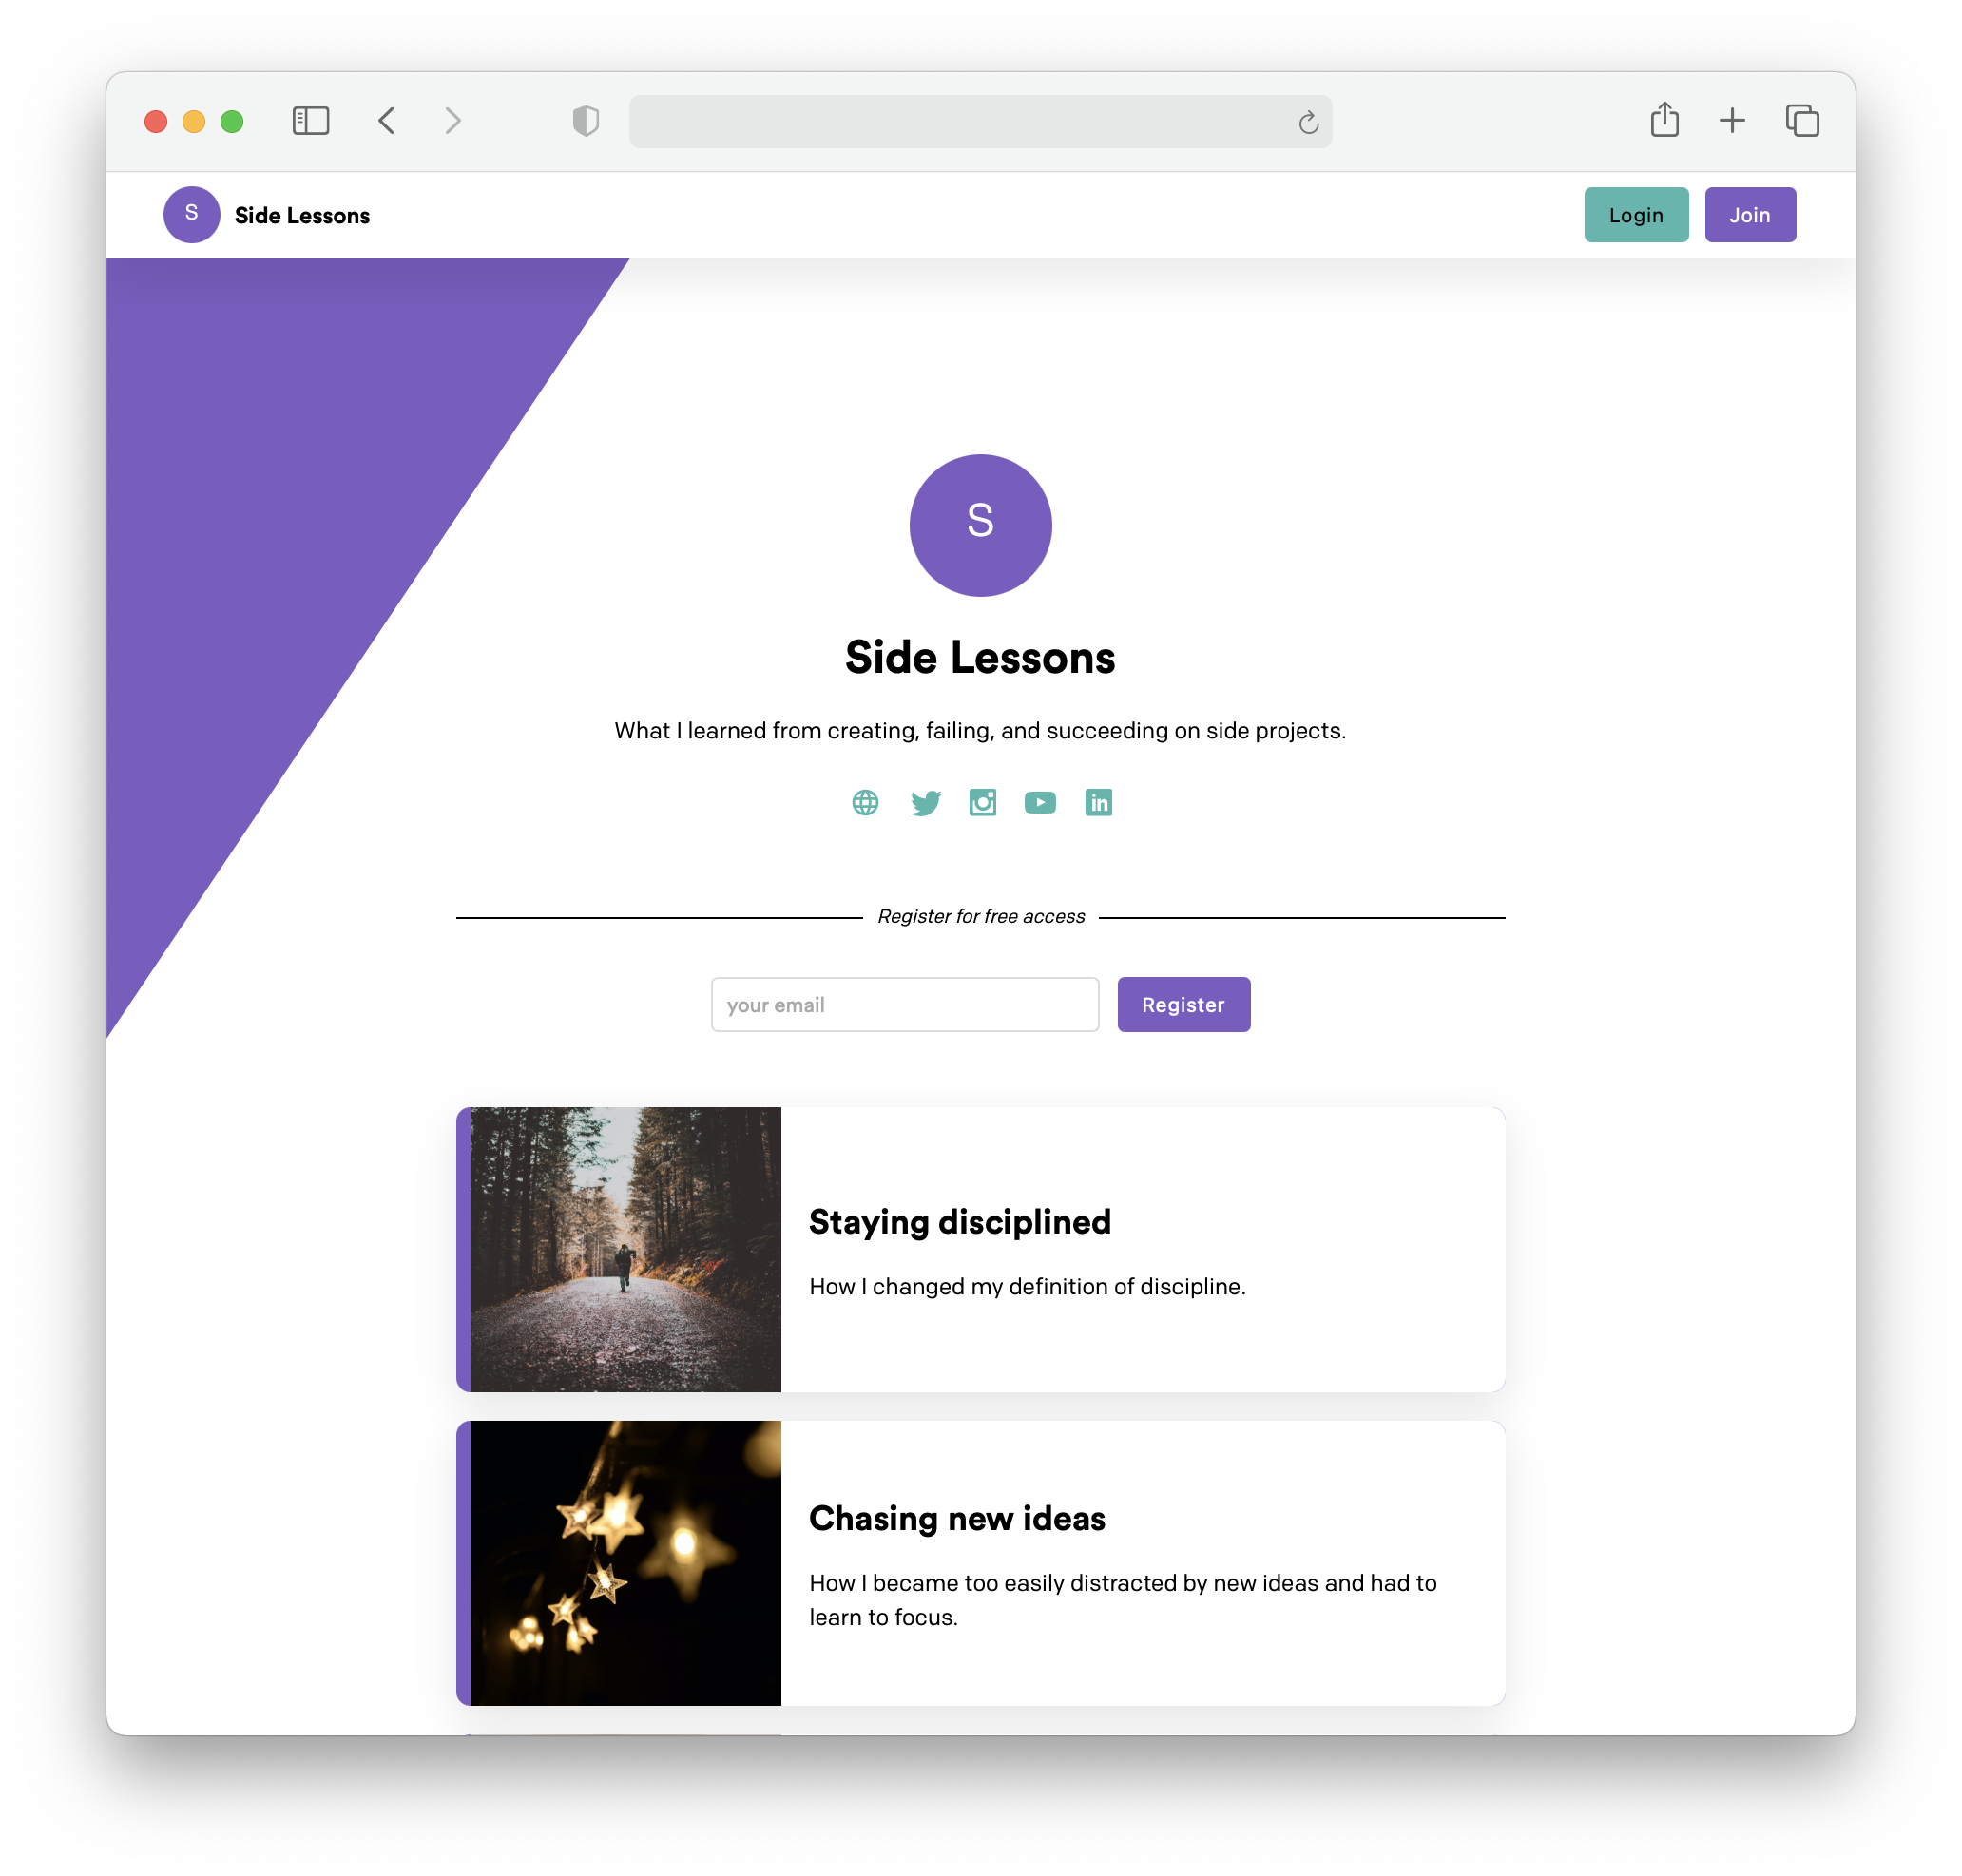The width and height of the screenshot is (1962, 1876).
Task: Show the tab overview icon
Action: (x=1802, y=121)
